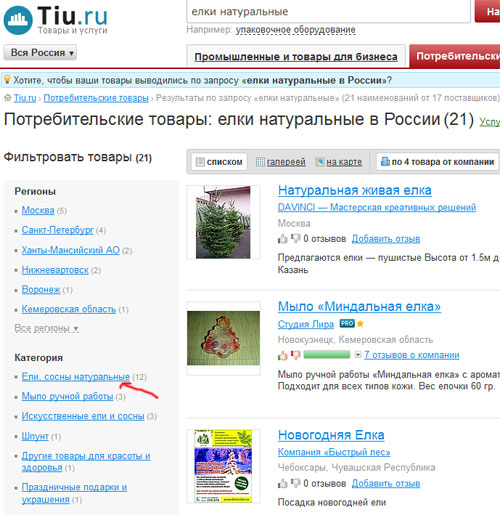Open the Вся Россия region dropdown
The width and height of the screenshot is (500, 515).
40,53
